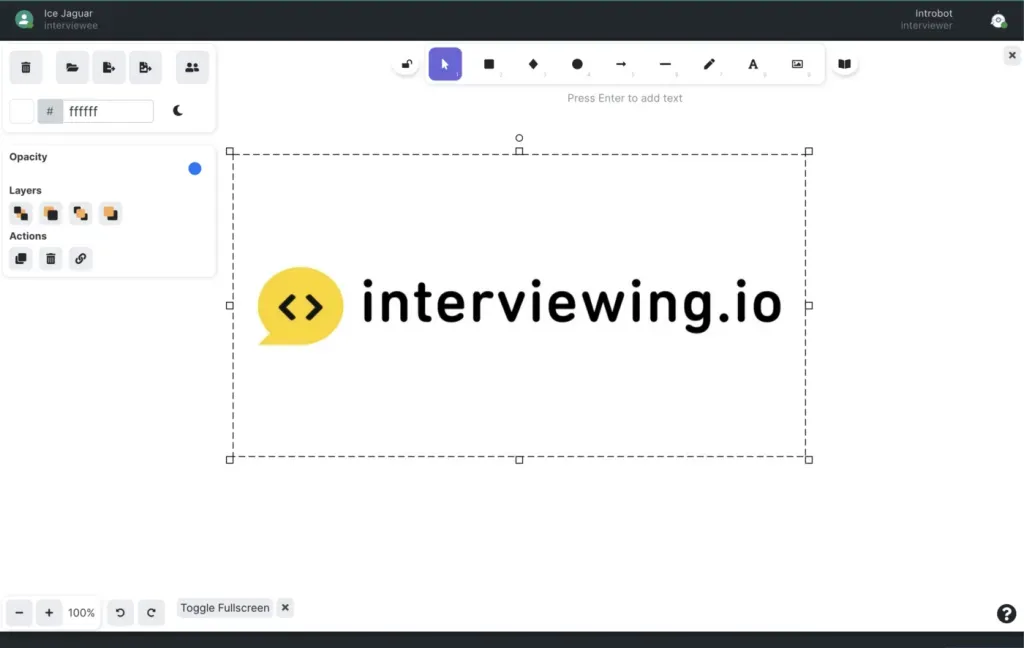Toggle dark mode moon icon
The height and width of the screenshot is (648, 1024).
pos(178,111)
